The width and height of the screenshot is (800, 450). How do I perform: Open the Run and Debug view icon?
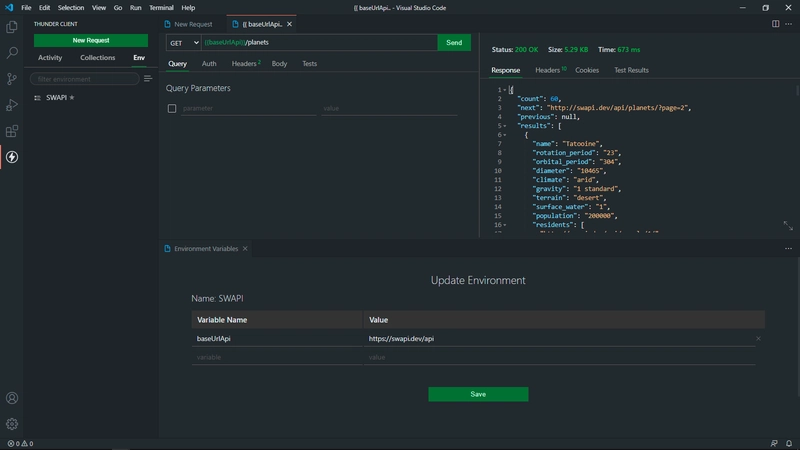point(12,105)
